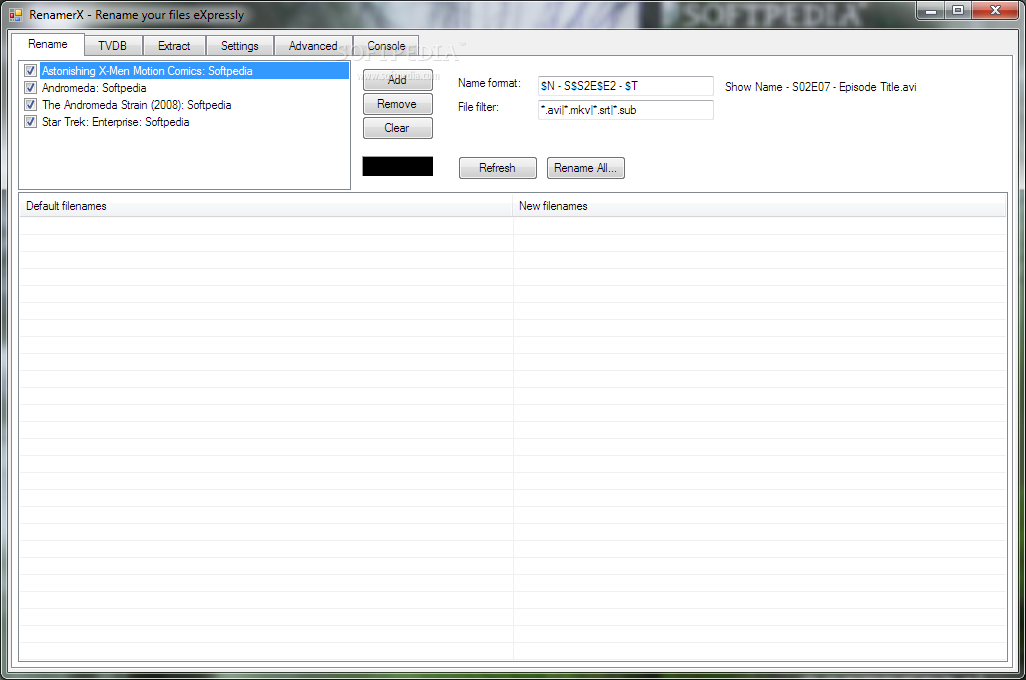Image resolution: width=1026 pixels, height=680 pixels.
Task: Select Astonishing X-Men Motion Comics: Softpedia row
Action: pyautogui.click(x=194, y=71)
